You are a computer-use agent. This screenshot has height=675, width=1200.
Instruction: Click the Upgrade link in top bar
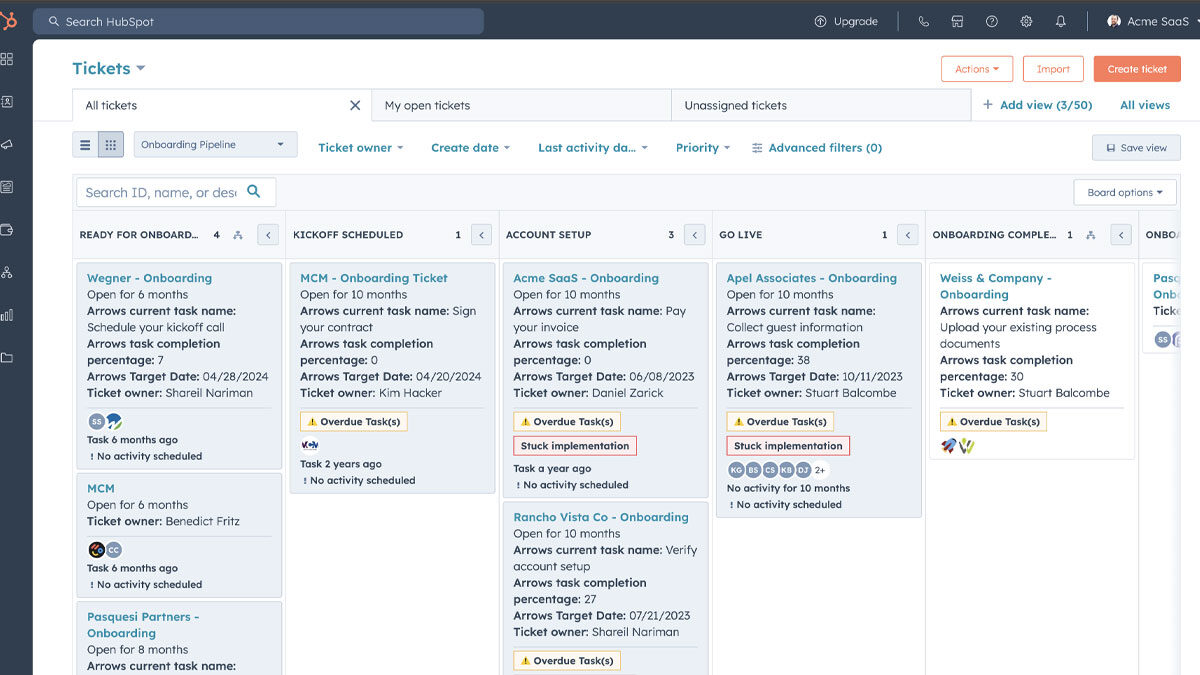point(847,21)
